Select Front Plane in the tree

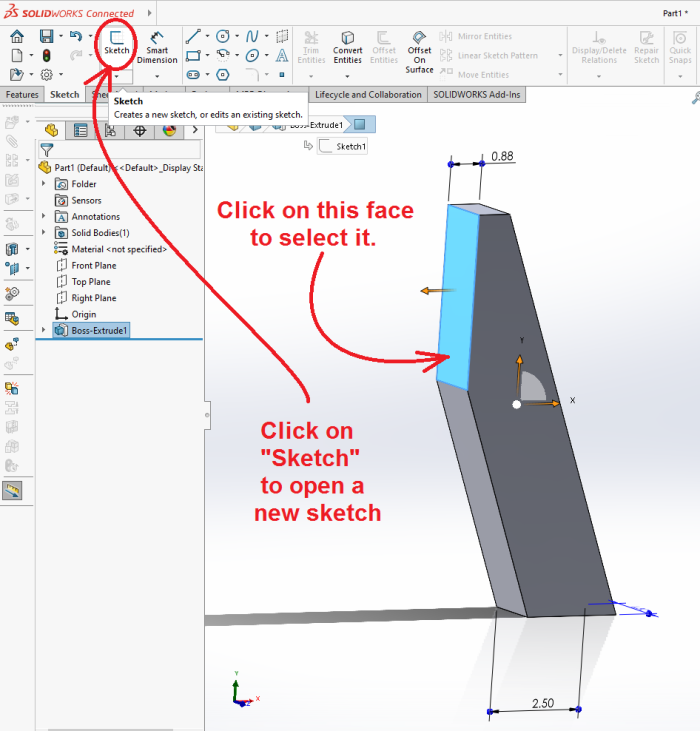(x=93, y=265)
